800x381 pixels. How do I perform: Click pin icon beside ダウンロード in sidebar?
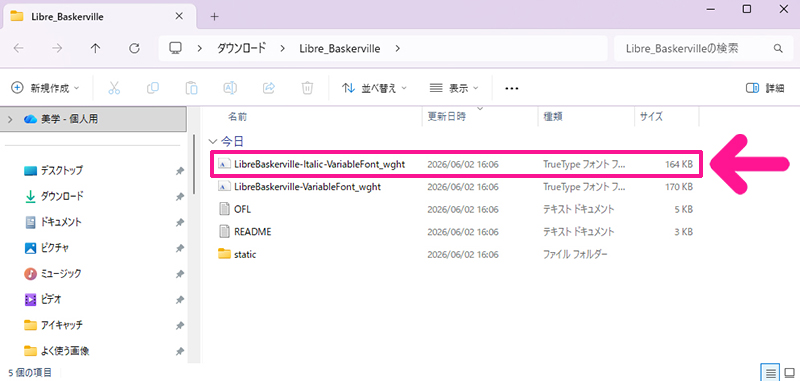tap(180, 196)
